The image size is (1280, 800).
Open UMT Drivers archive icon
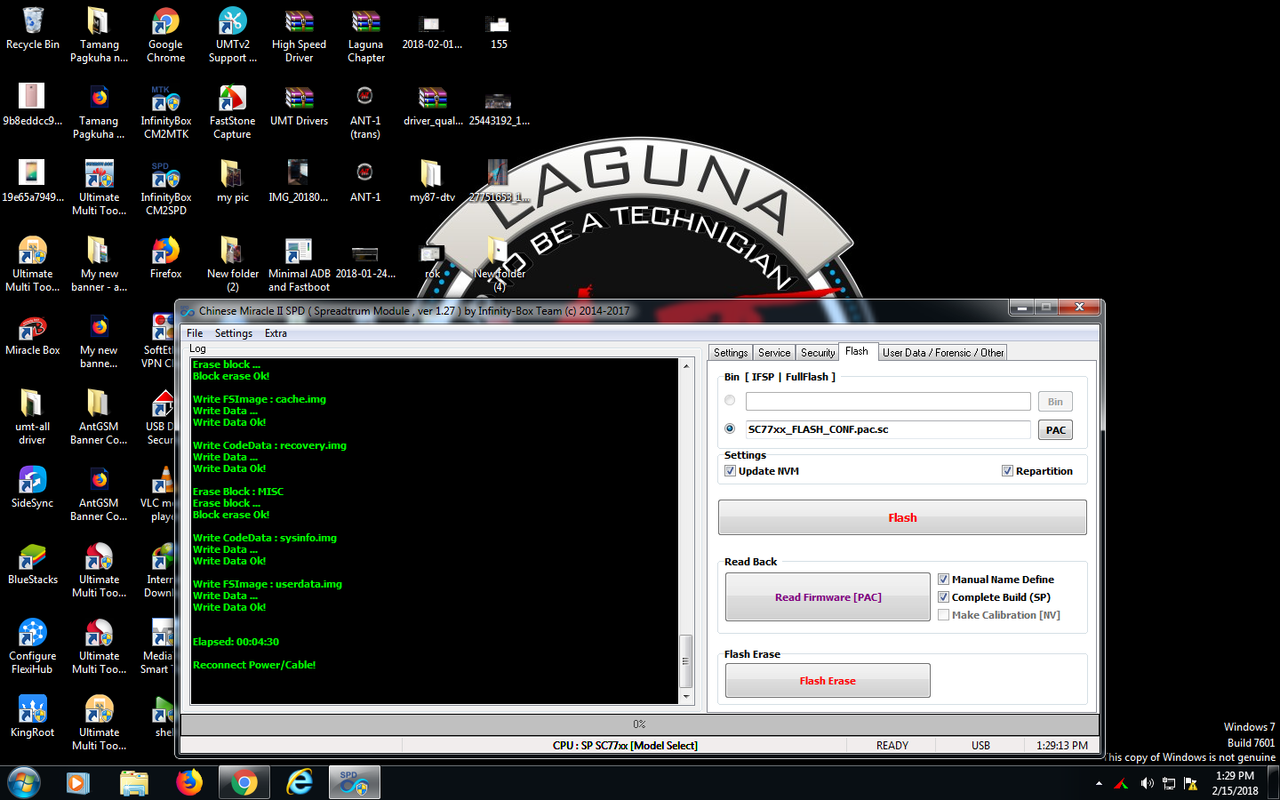299,105
